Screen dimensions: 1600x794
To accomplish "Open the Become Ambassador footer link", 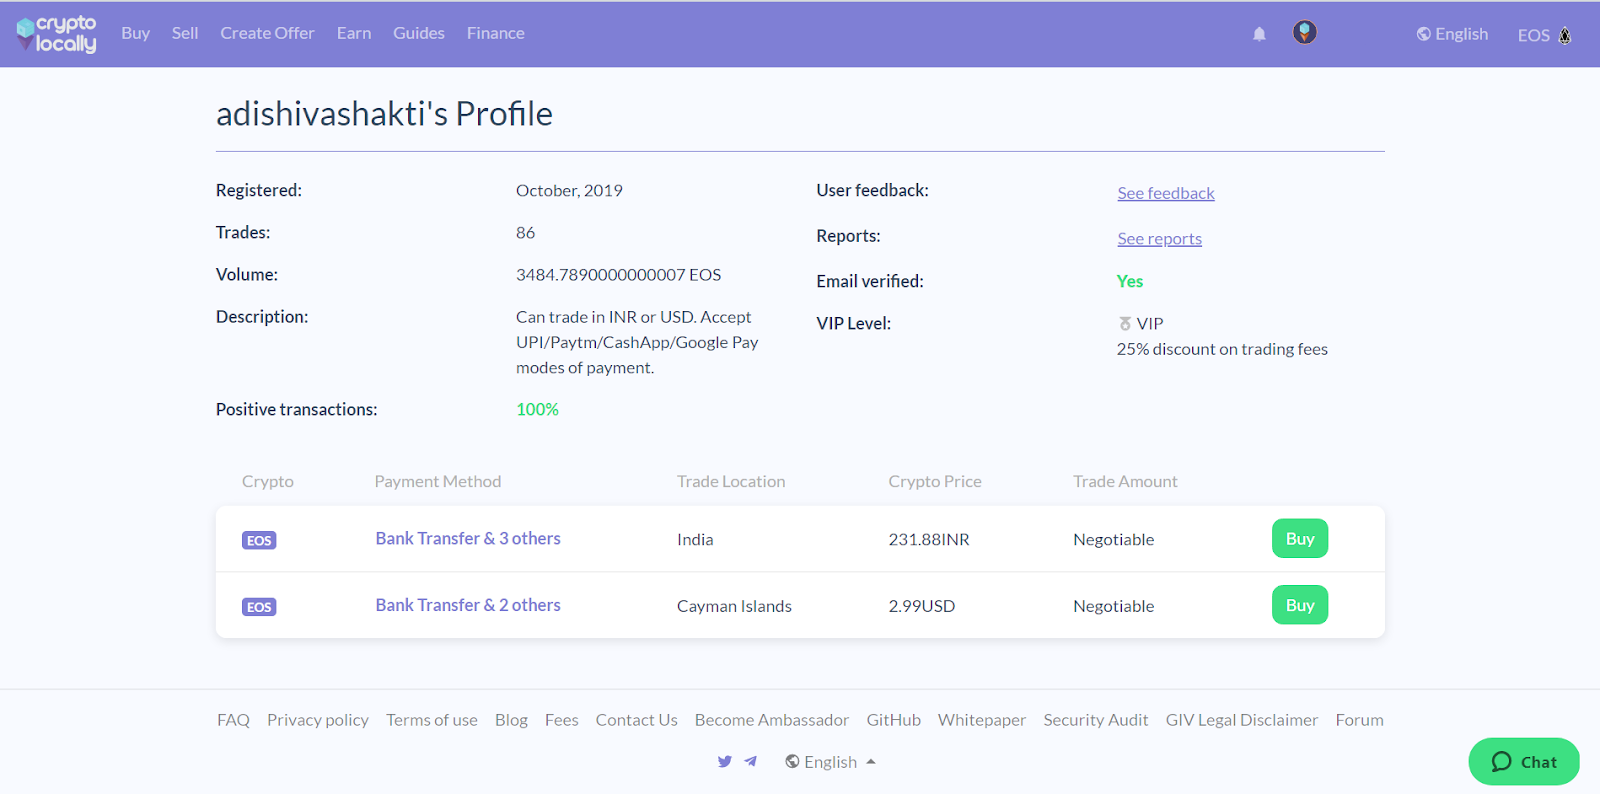I will click(772, 720).
